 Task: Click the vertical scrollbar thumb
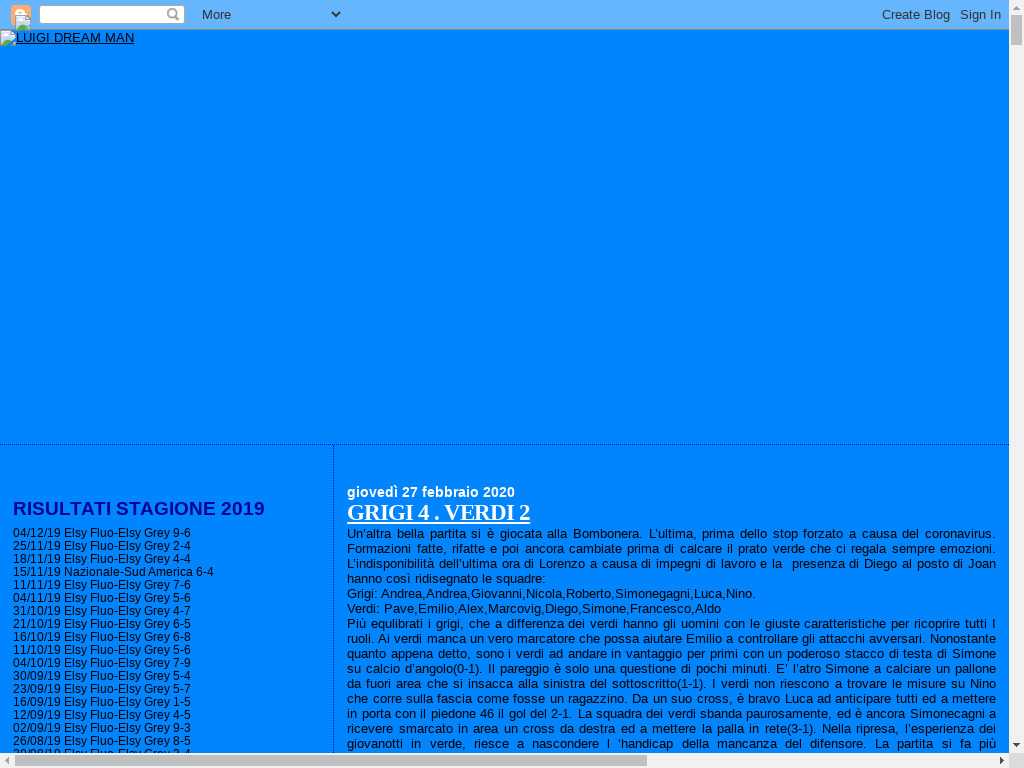coord(1016,30)
